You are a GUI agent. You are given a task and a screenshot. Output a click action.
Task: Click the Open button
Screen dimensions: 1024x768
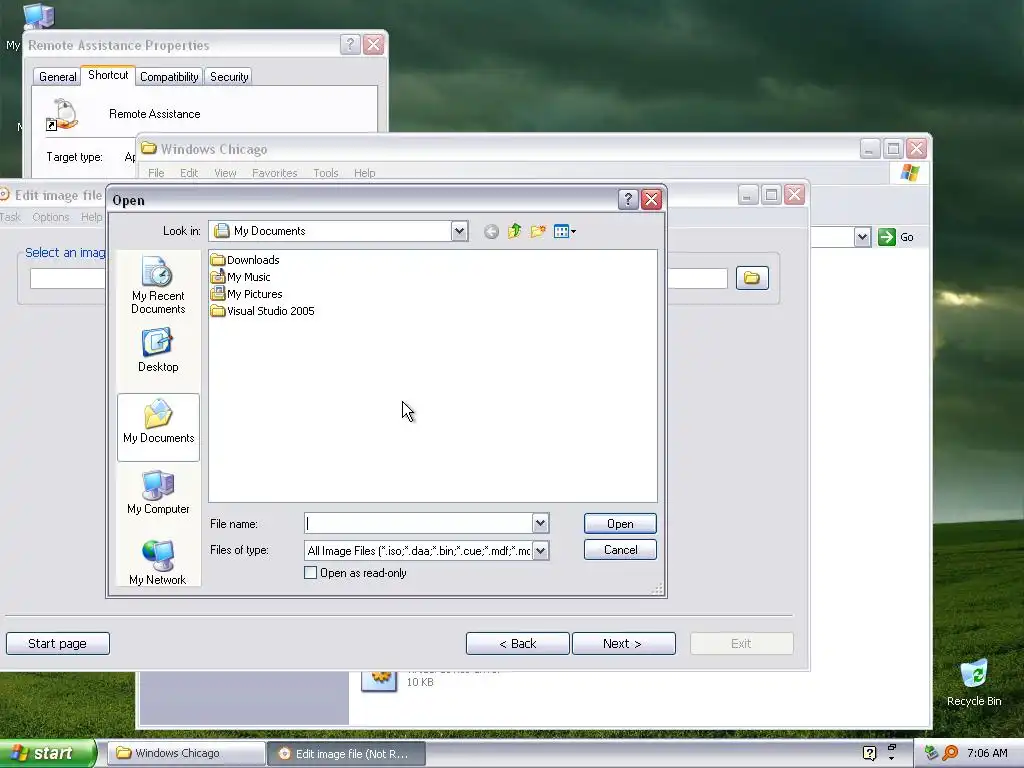(620, 524)
